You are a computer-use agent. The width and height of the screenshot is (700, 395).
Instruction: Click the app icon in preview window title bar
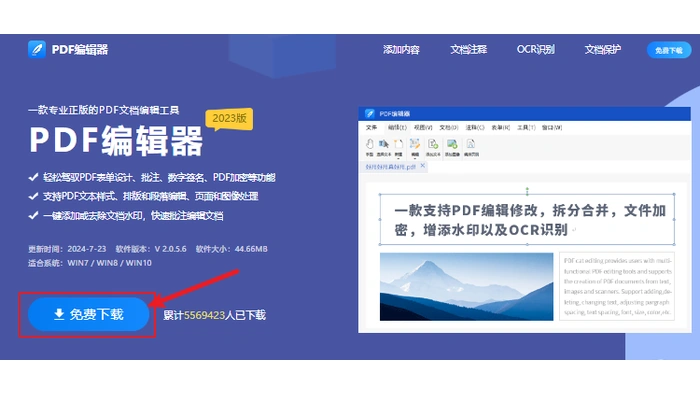coord(369,113)
